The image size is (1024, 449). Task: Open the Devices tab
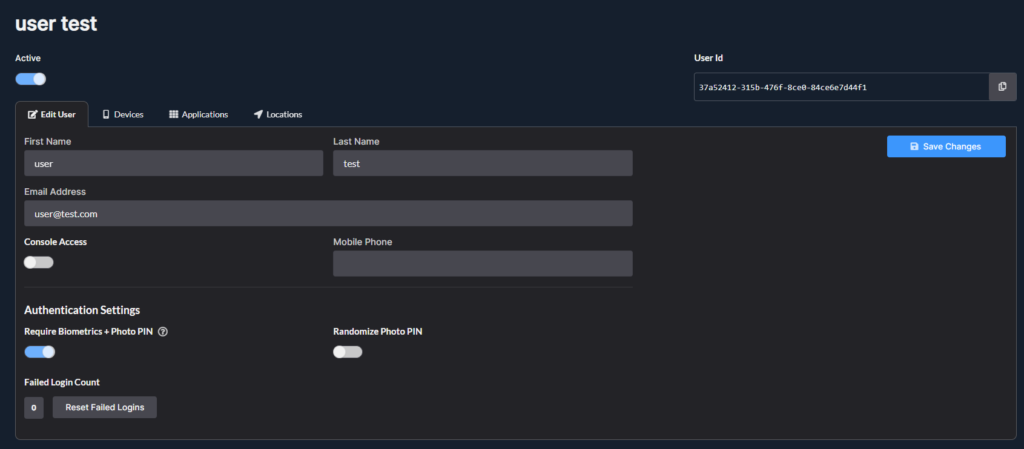point(123,114)
